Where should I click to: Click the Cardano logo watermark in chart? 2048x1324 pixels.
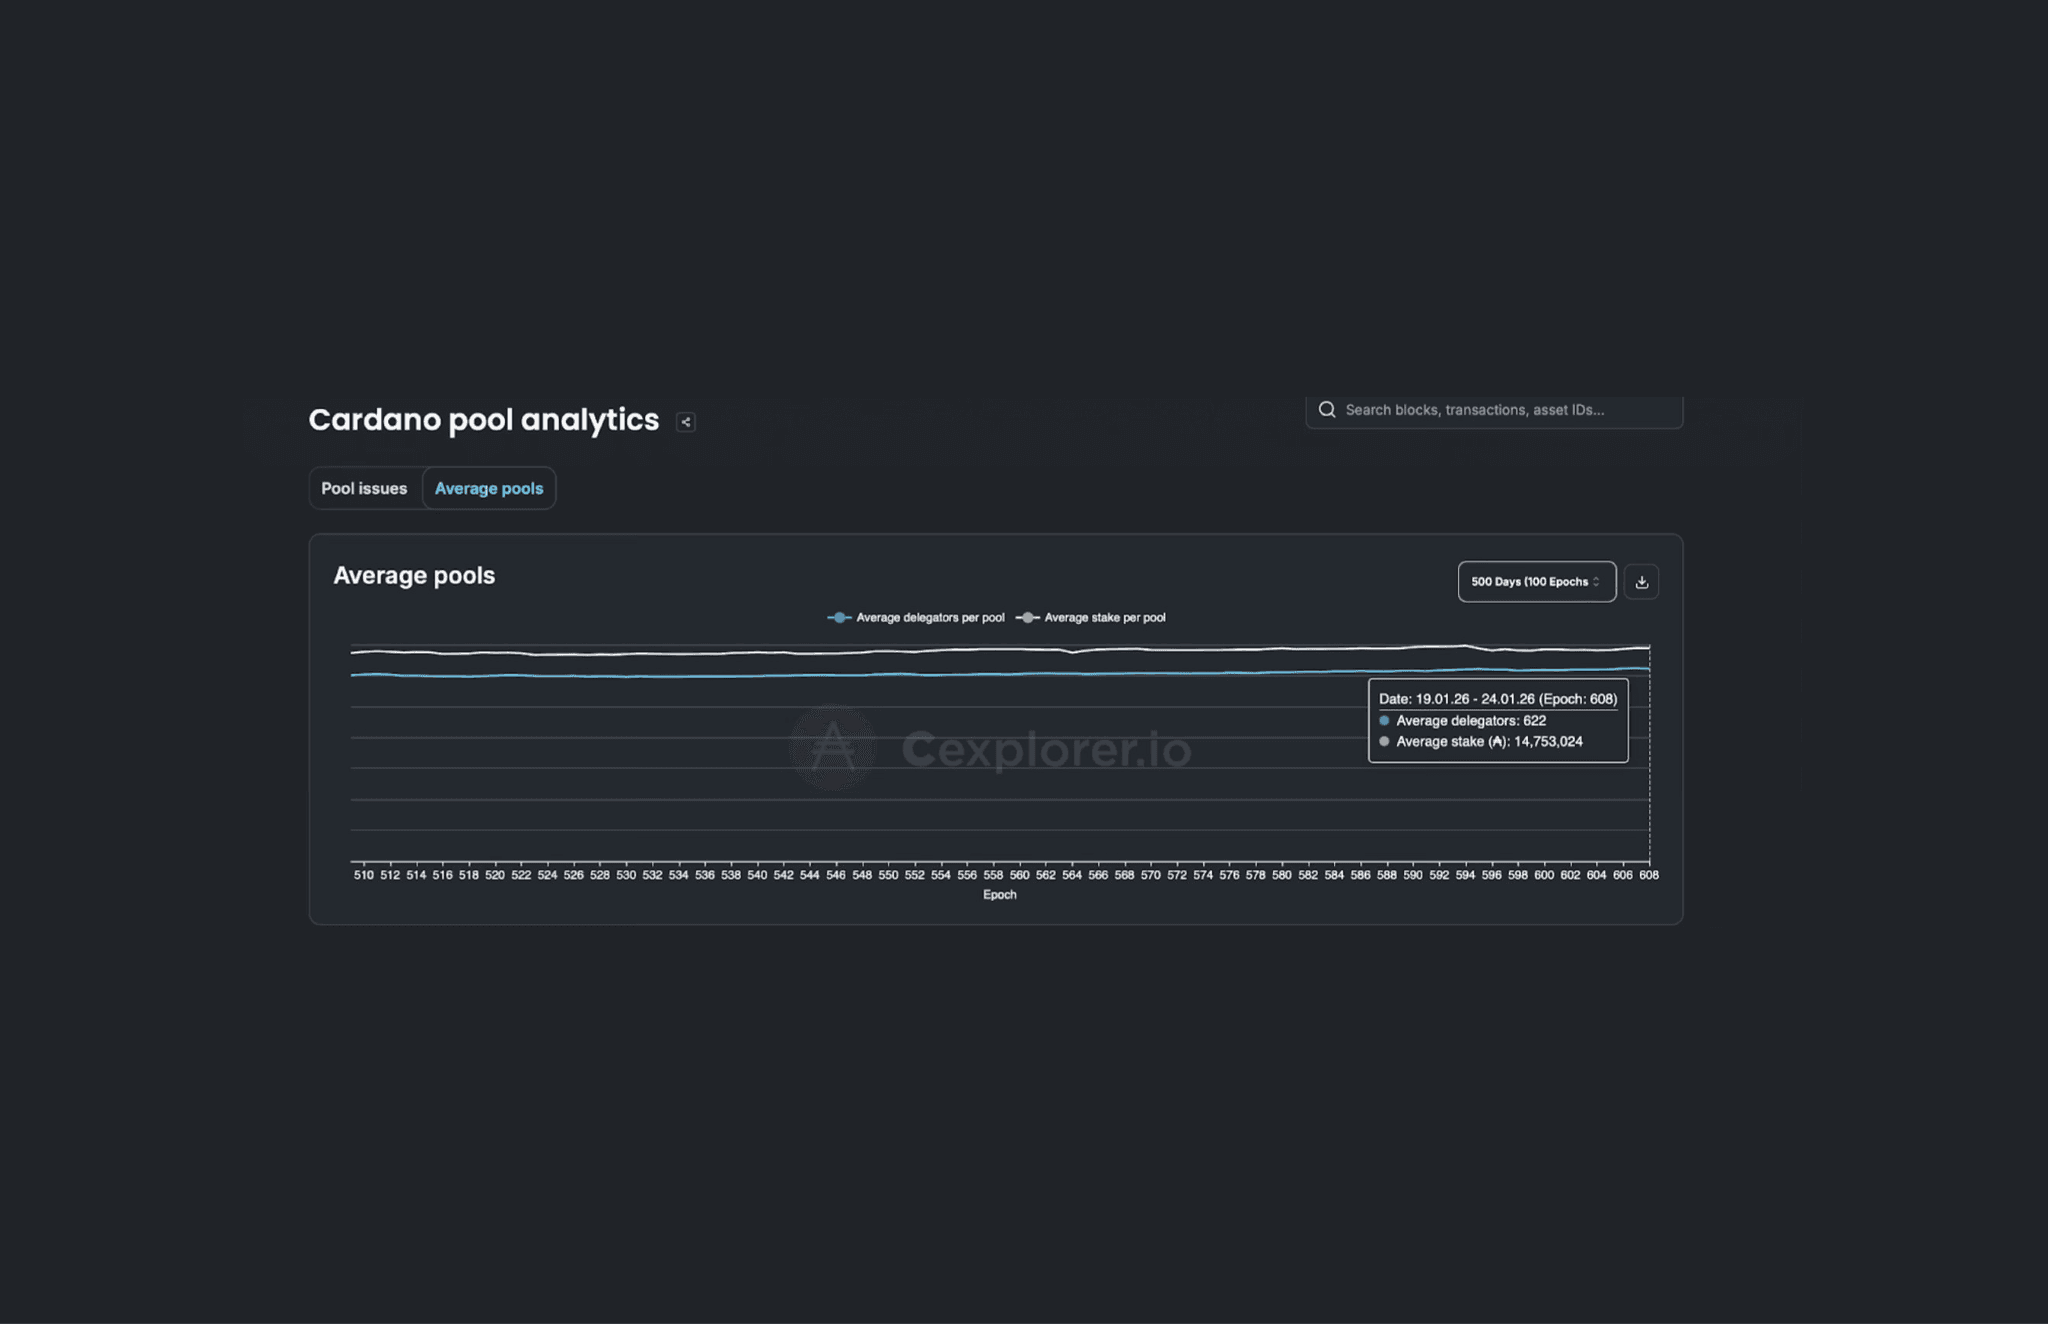coord(833,748)
